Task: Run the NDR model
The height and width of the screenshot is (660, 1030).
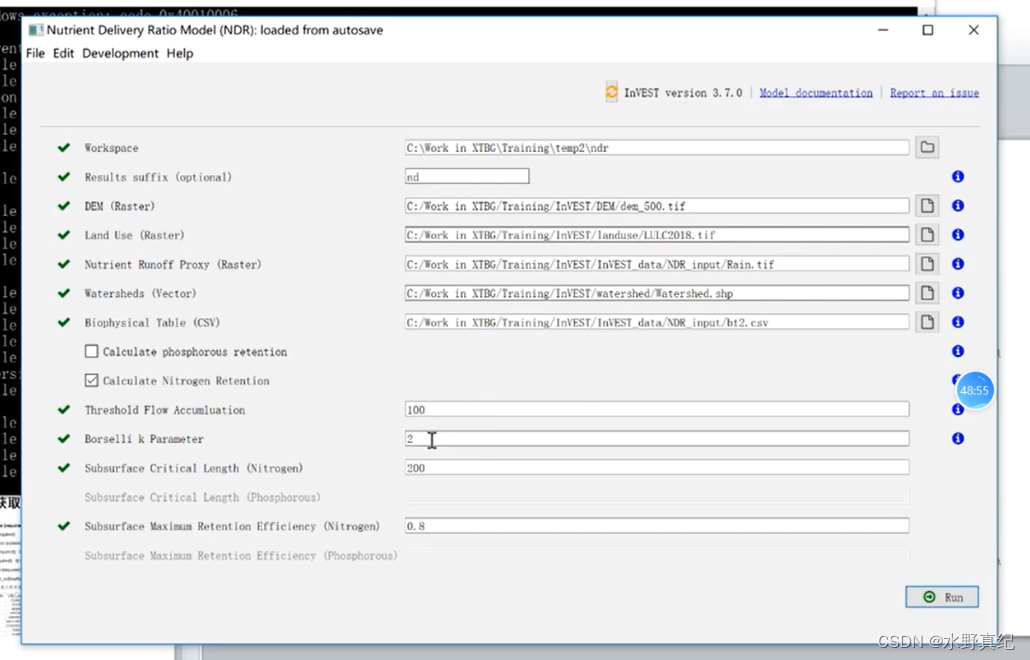Action: point(942,597)
